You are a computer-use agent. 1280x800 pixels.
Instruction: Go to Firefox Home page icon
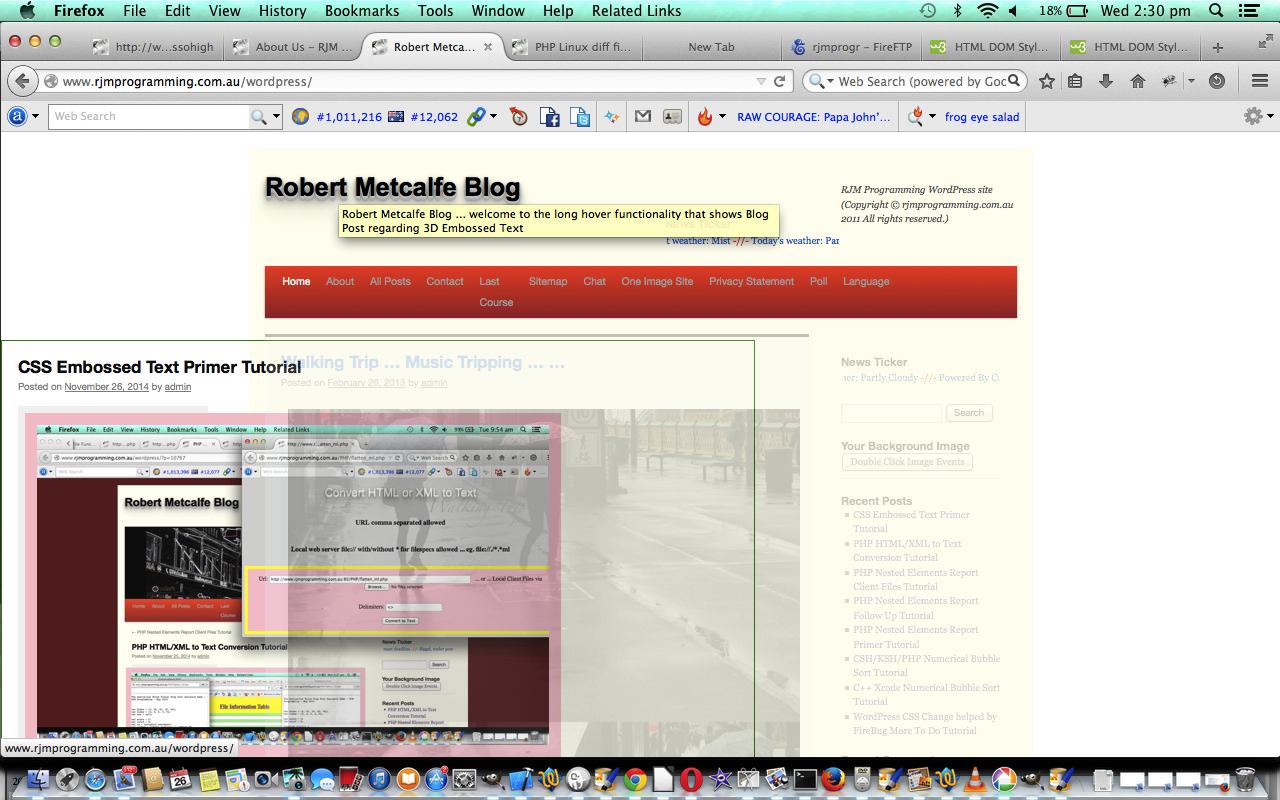[1138, 81]
